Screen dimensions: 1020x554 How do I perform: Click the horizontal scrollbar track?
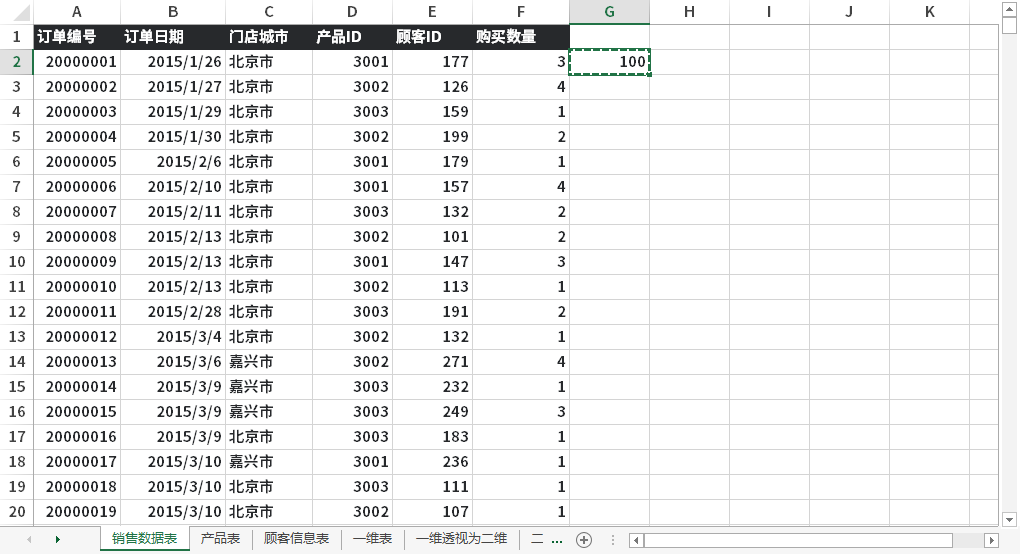pyautogui.click(x=814, y=540)
